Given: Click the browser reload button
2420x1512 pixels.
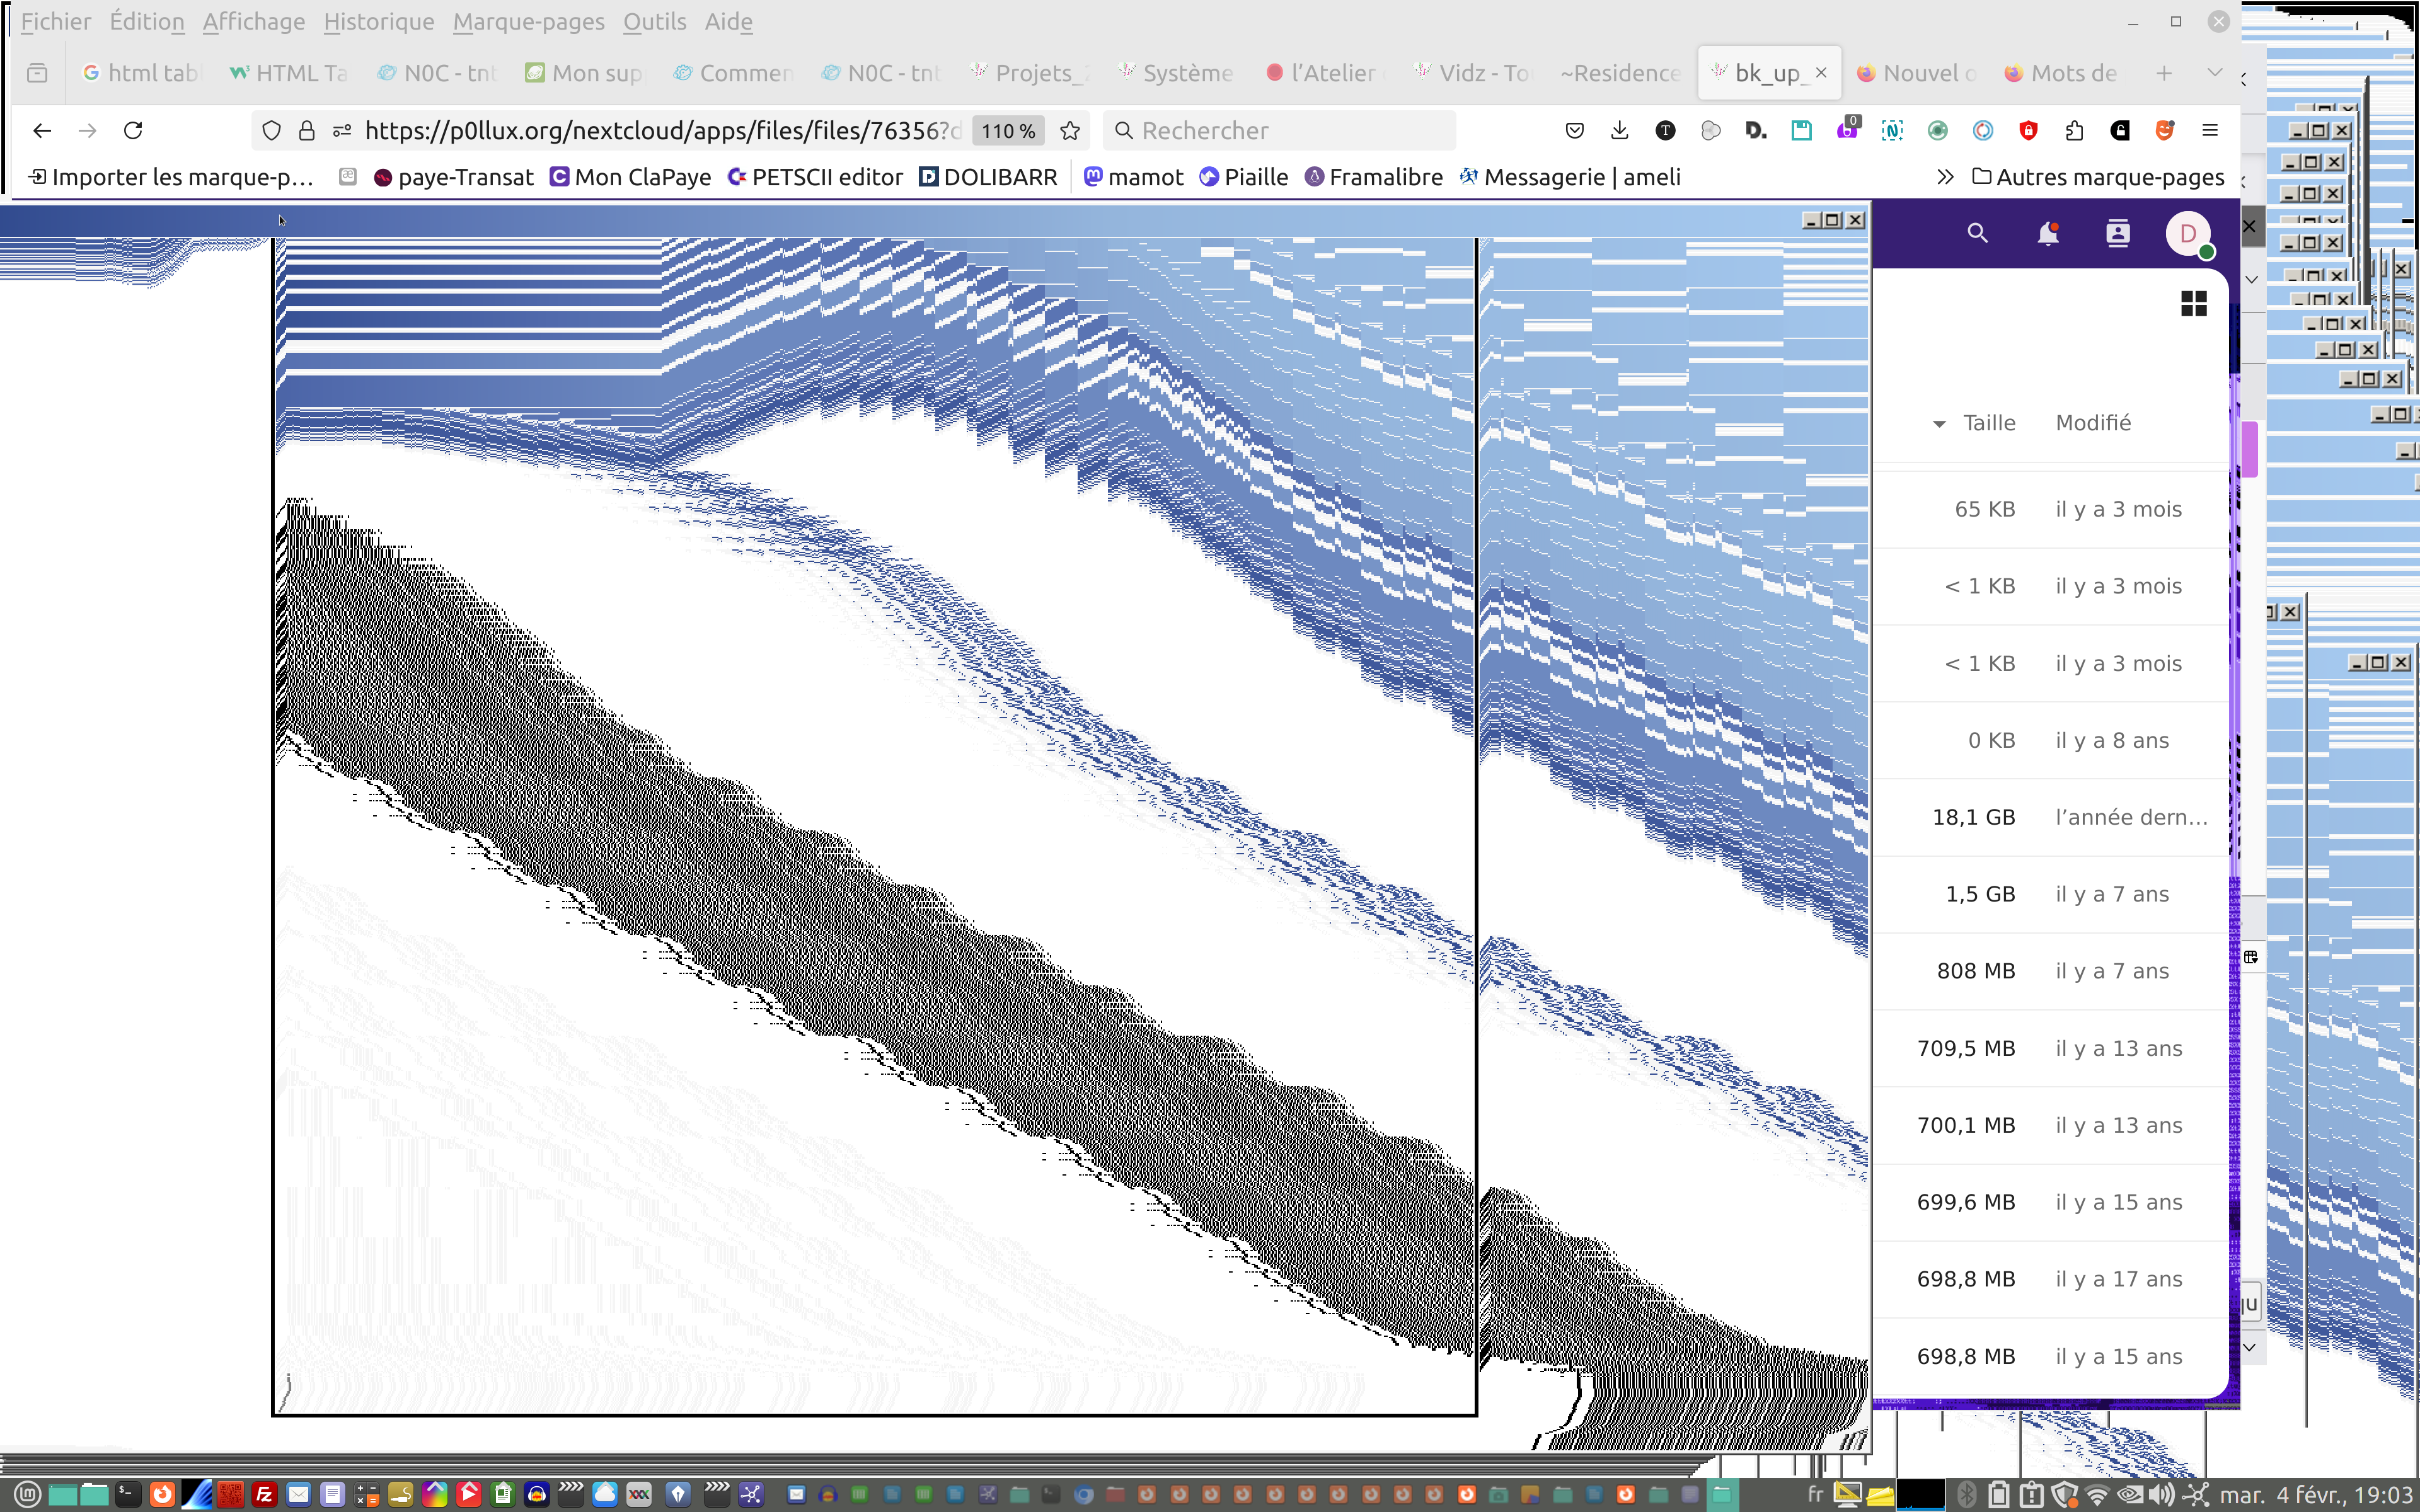Looking at the screenshot, I should 133,130.
